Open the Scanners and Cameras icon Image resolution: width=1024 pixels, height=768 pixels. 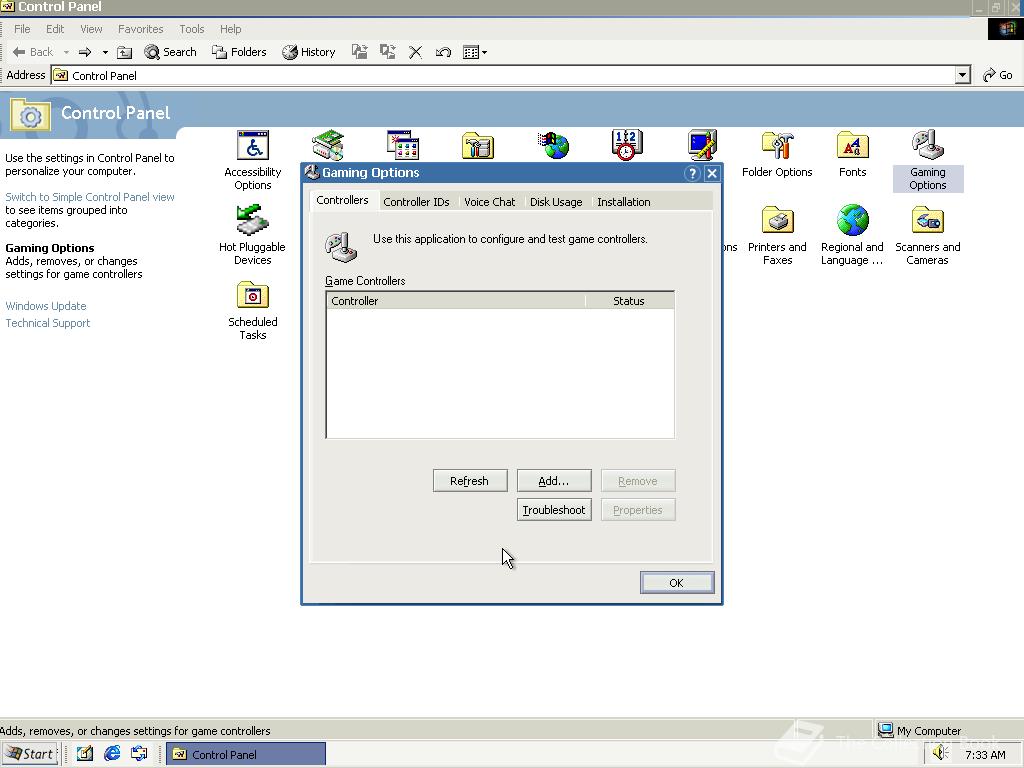pos(928,235)
